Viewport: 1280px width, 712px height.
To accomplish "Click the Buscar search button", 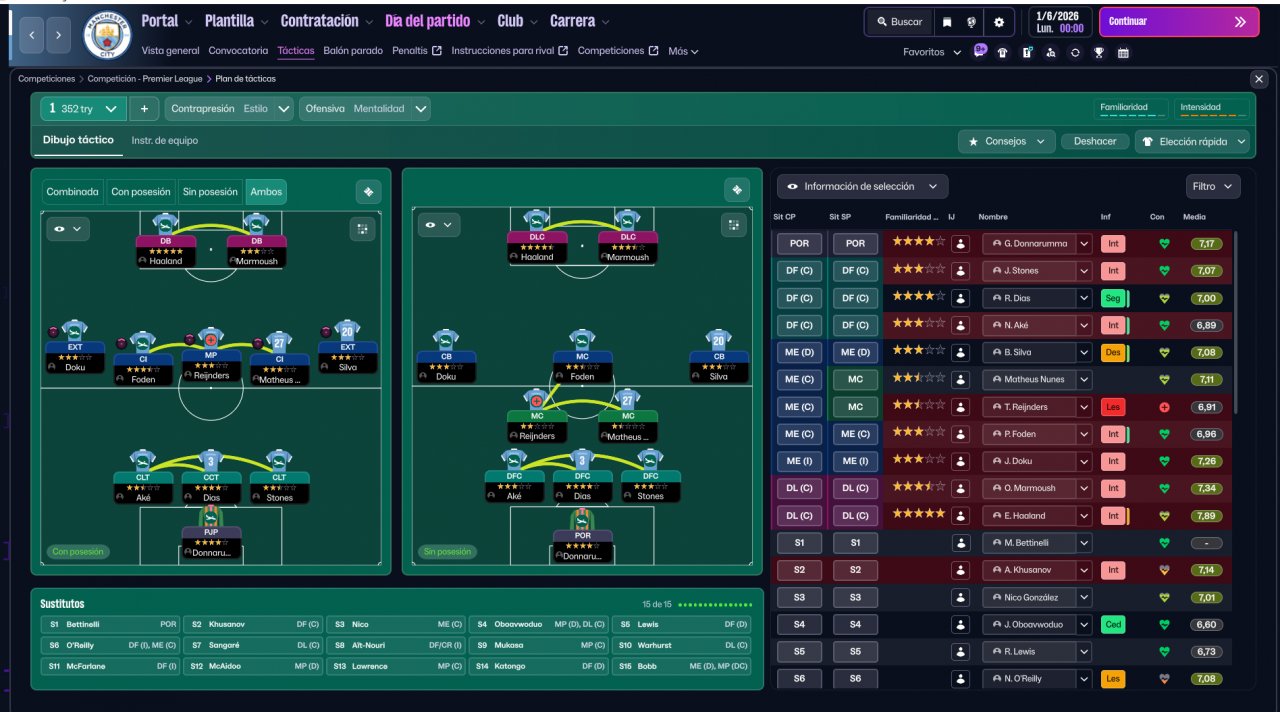I will click(x=899, y=21).
